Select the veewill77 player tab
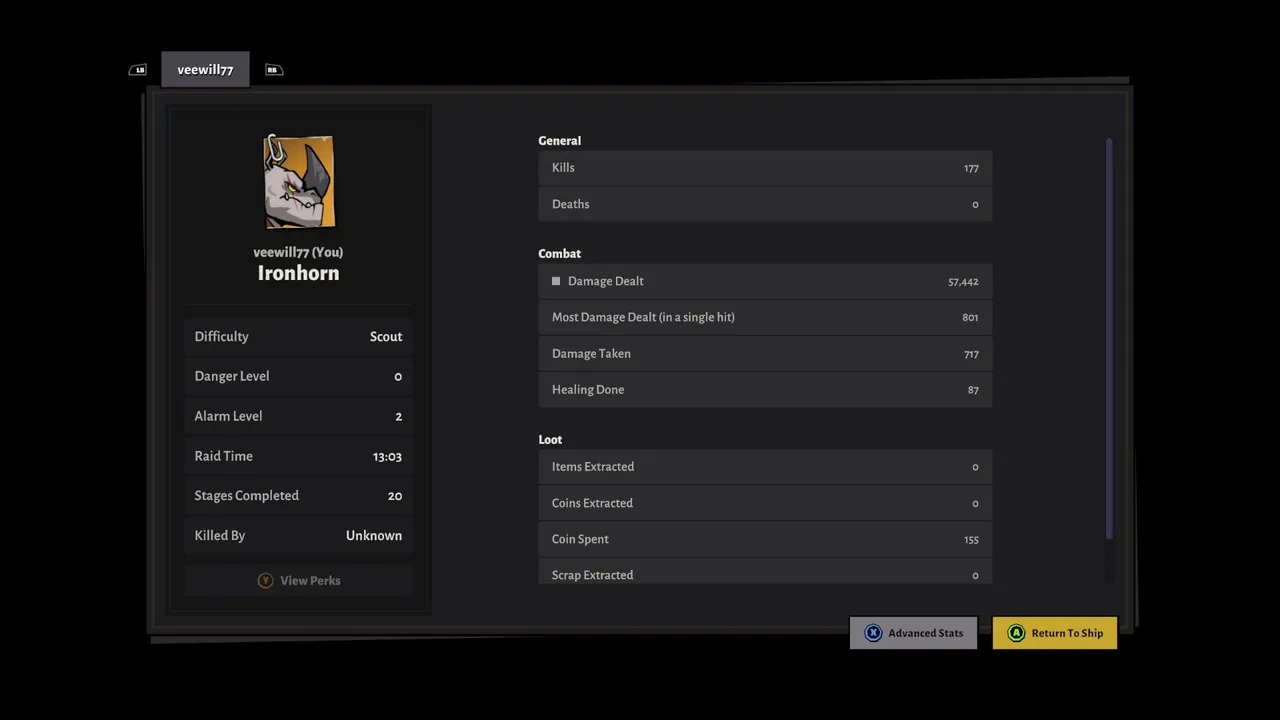 tap(205, 70)
